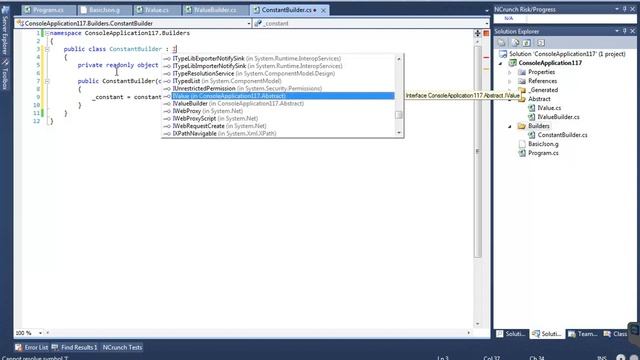Choose IWebProxy in completion list

coord(279,111)
